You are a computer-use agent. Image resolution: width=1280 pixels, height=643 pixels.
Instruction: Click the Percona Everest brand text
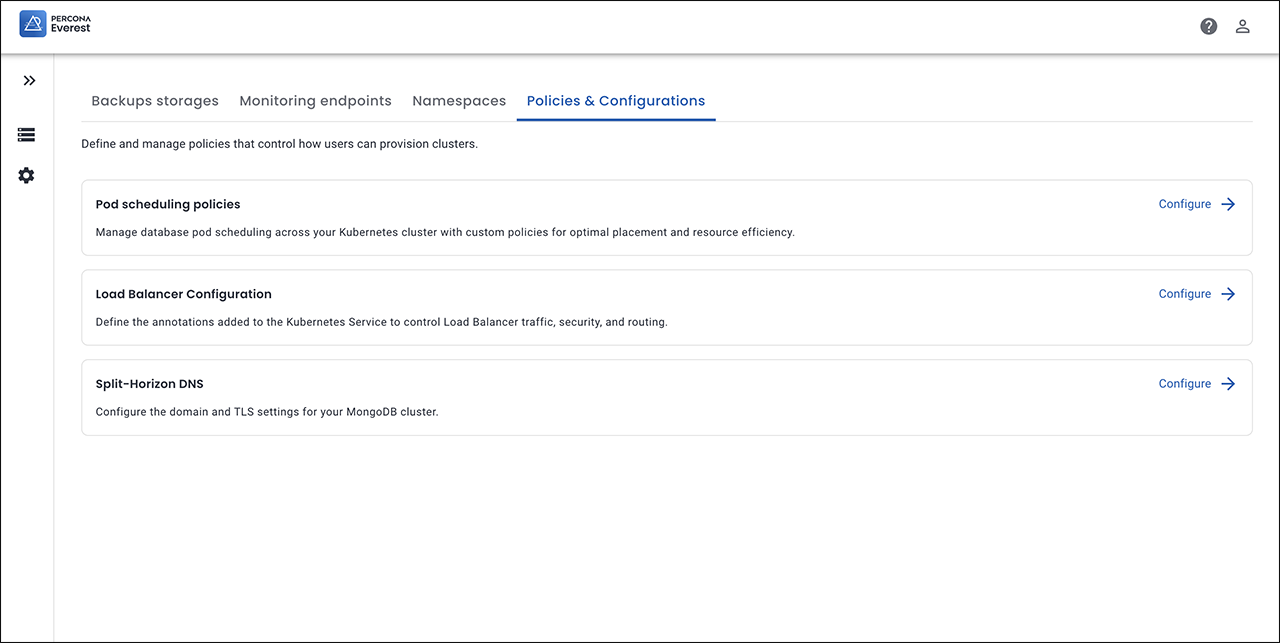coord(70,24)
